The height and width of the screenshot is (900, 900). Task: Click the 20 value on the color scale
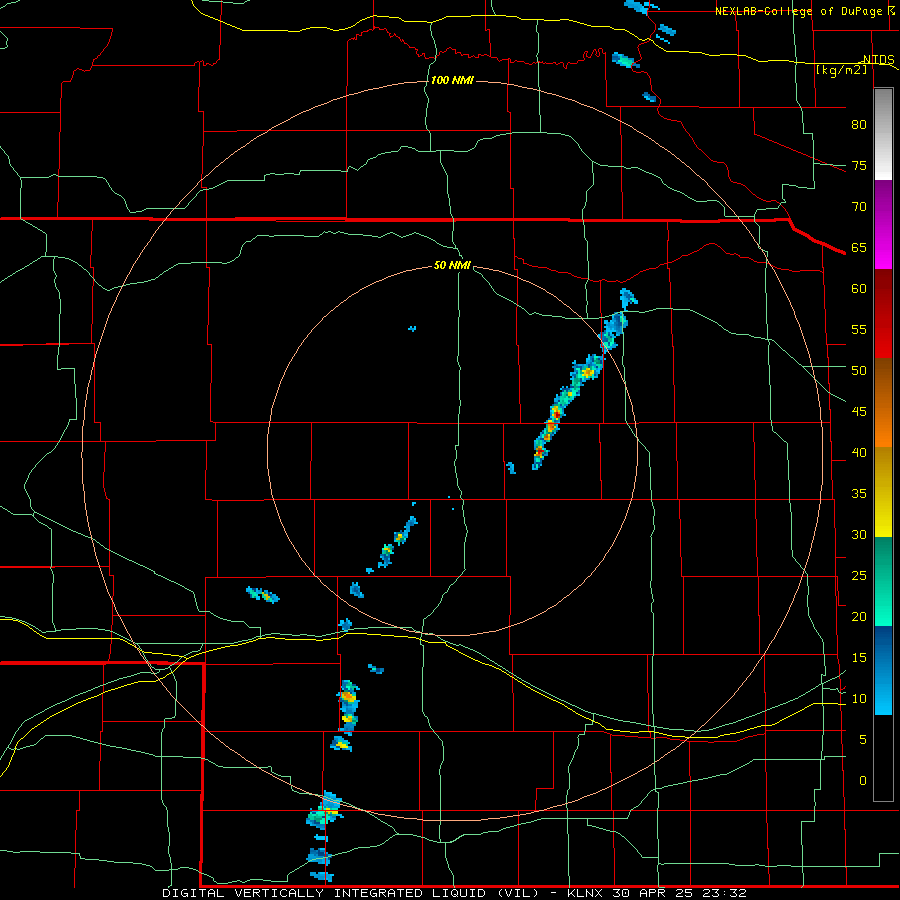(859, 616)
